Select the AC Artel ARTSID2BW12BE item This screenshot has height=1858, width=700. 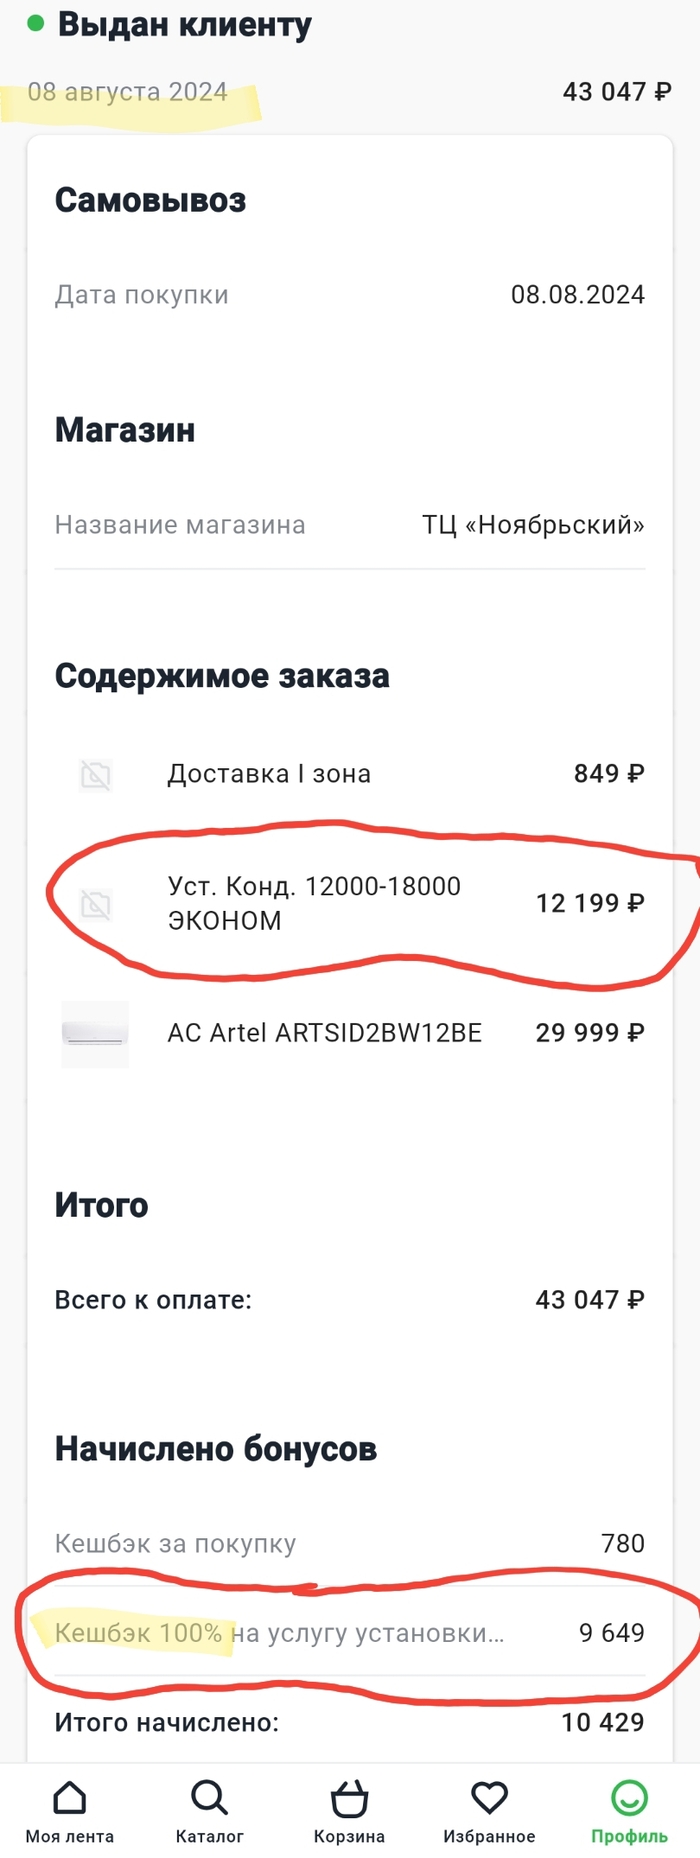pyautogui.click(x=324, y=1033)
